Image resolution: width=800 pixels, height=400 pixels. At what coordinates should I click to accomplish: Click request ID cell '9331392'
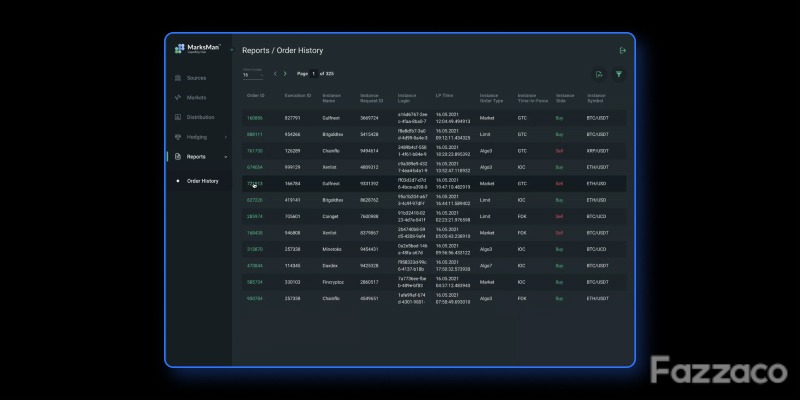coord(369,184)
